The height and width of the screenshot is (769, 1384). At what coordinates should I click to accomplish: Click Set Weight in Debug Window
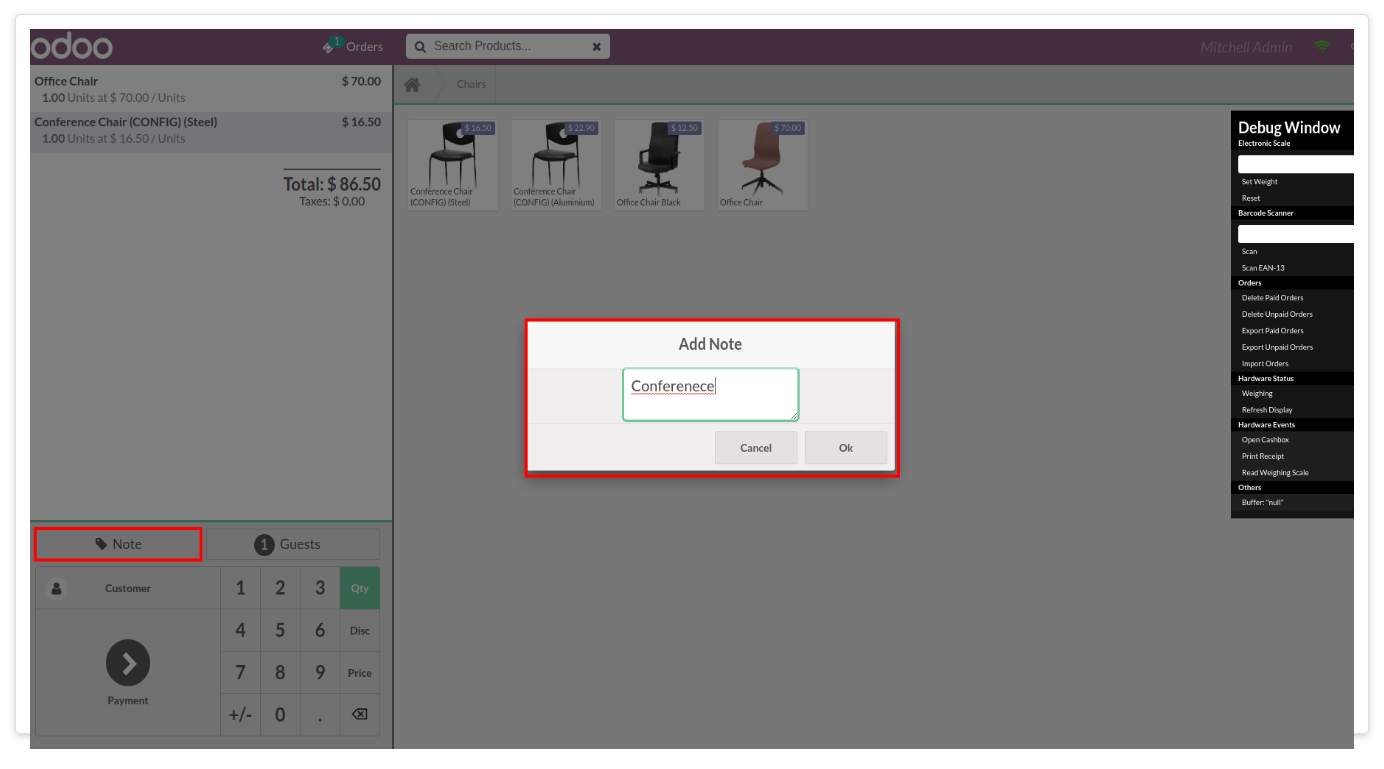coord(1260,182)
